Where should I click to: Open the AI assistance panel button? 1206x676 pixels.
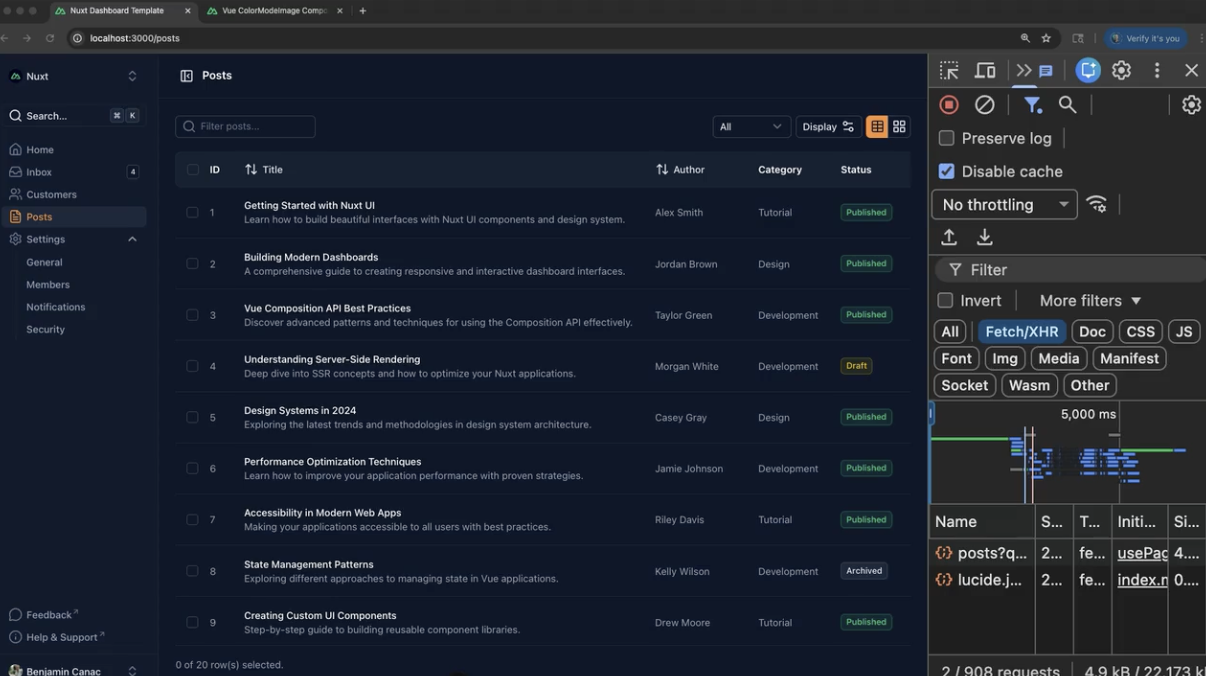1088,70
